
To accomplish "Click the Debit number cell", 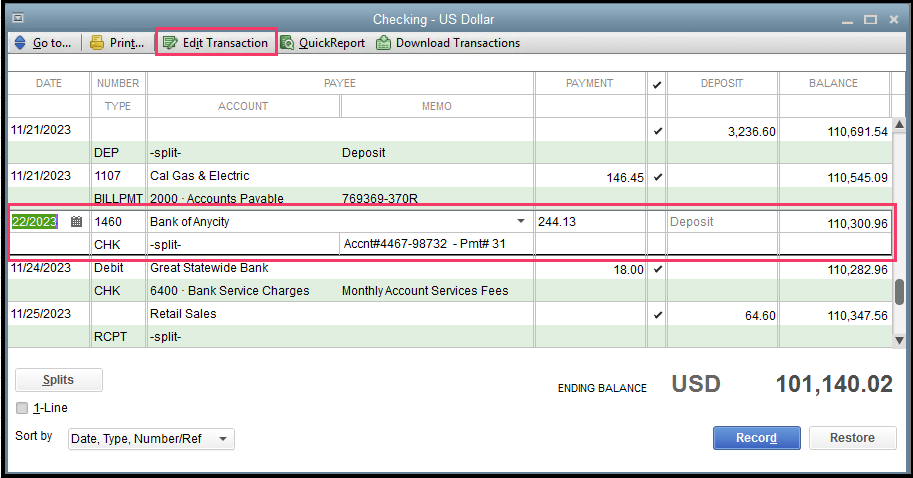I will tap(109, 268).
